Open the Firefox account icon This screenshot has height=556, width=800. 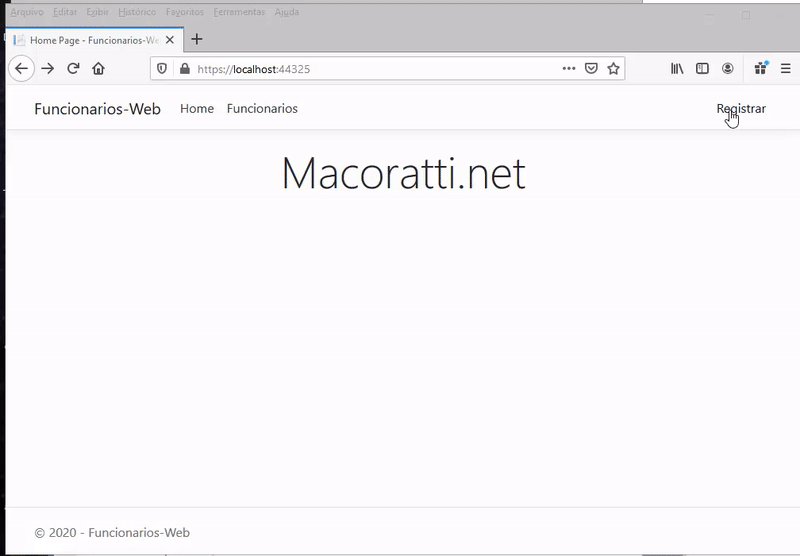pos(728,69)
